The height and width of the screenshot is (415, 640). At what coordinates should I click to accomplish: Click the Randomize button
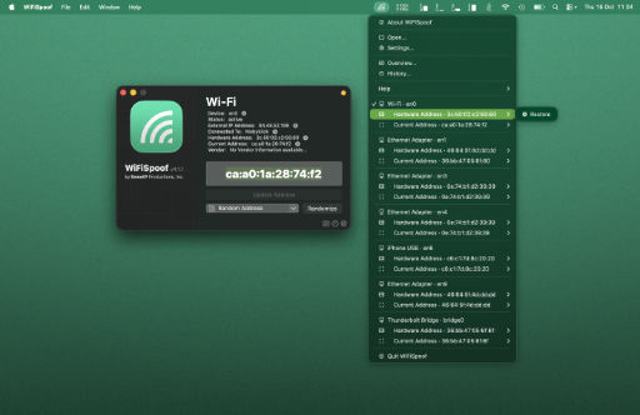tap(322, 209)
